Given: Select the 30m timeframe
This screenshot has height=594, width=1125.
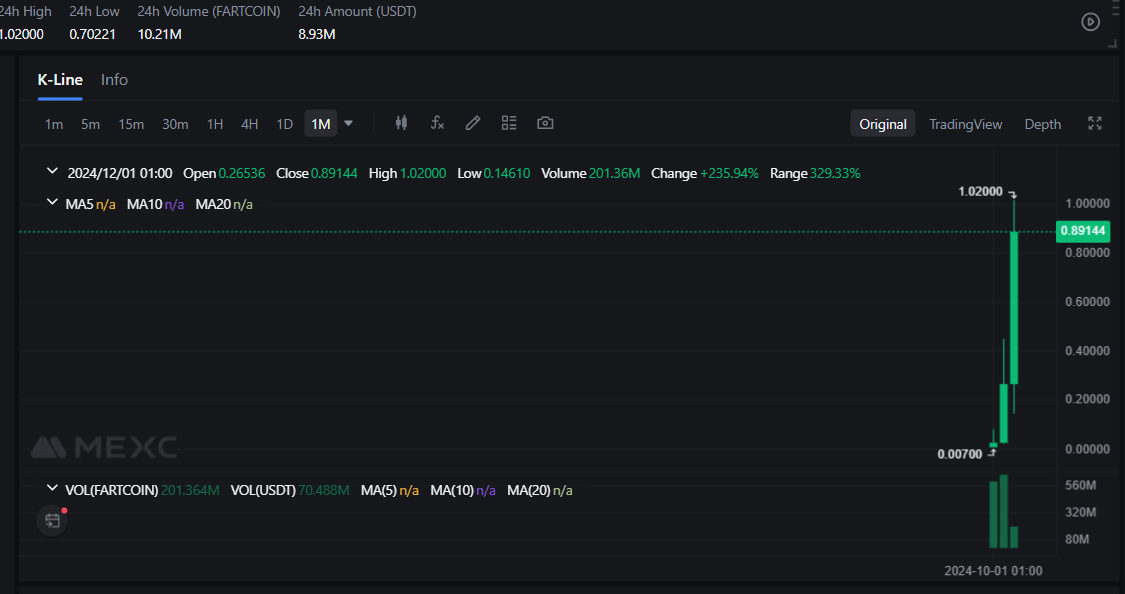Looking at the screenshot, I should coord(175,124).
